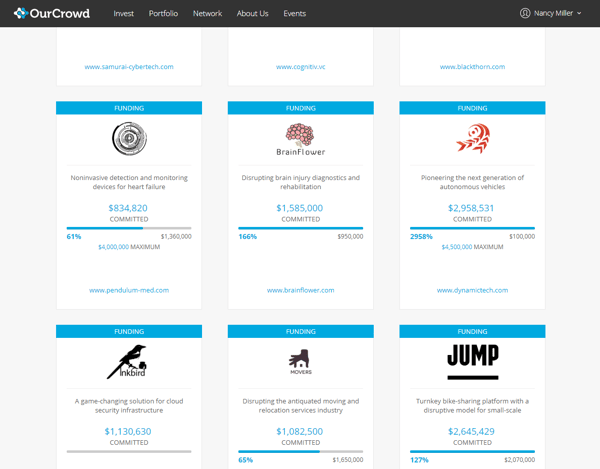Viewport: 600px width, 469px height.
Task: Click the $2,070,000 target amount
Action: (520, 460)
